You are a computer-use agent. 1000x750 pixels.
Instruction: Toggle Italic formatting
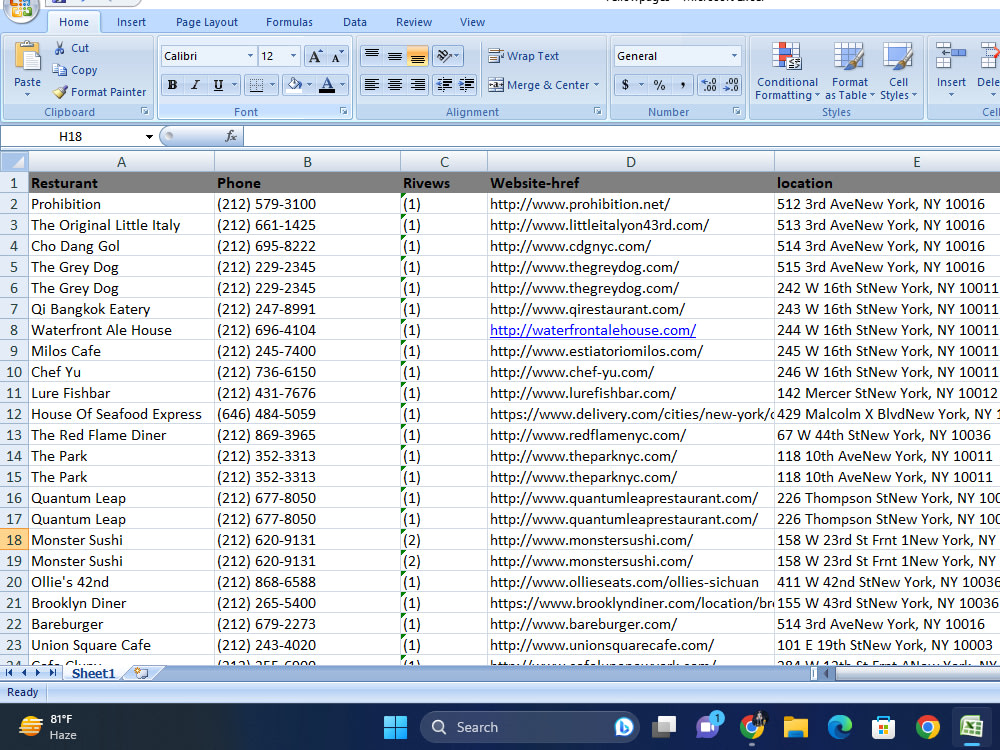(x=195, y=85)
